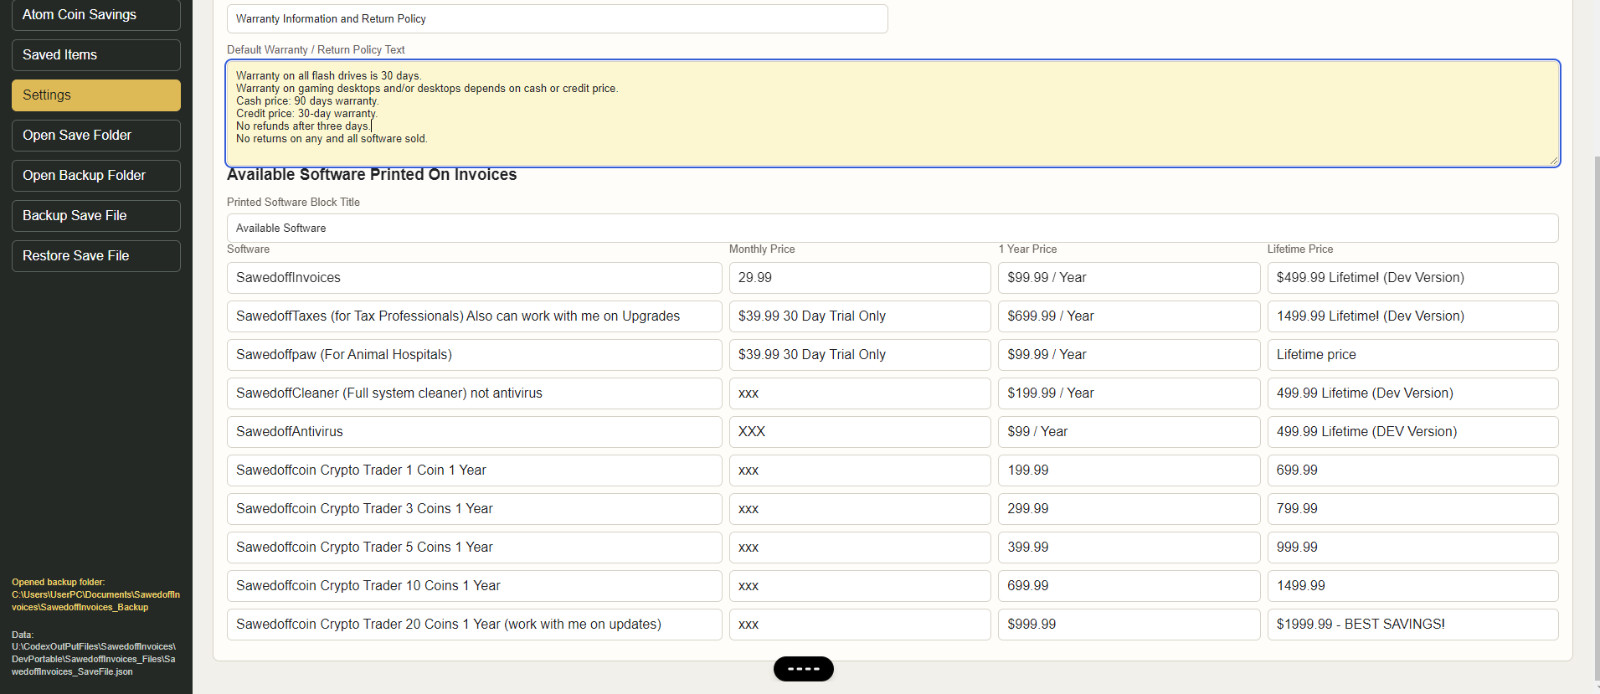
Task: Click the Opened backup folder path text
Action: [x=96, y=595]
